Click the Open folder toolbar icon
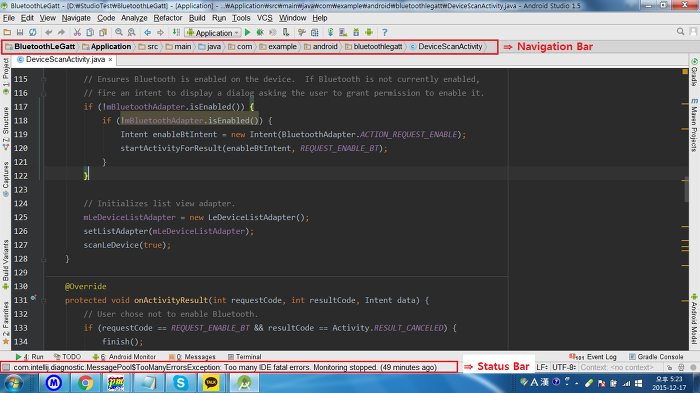 [7, 32]
